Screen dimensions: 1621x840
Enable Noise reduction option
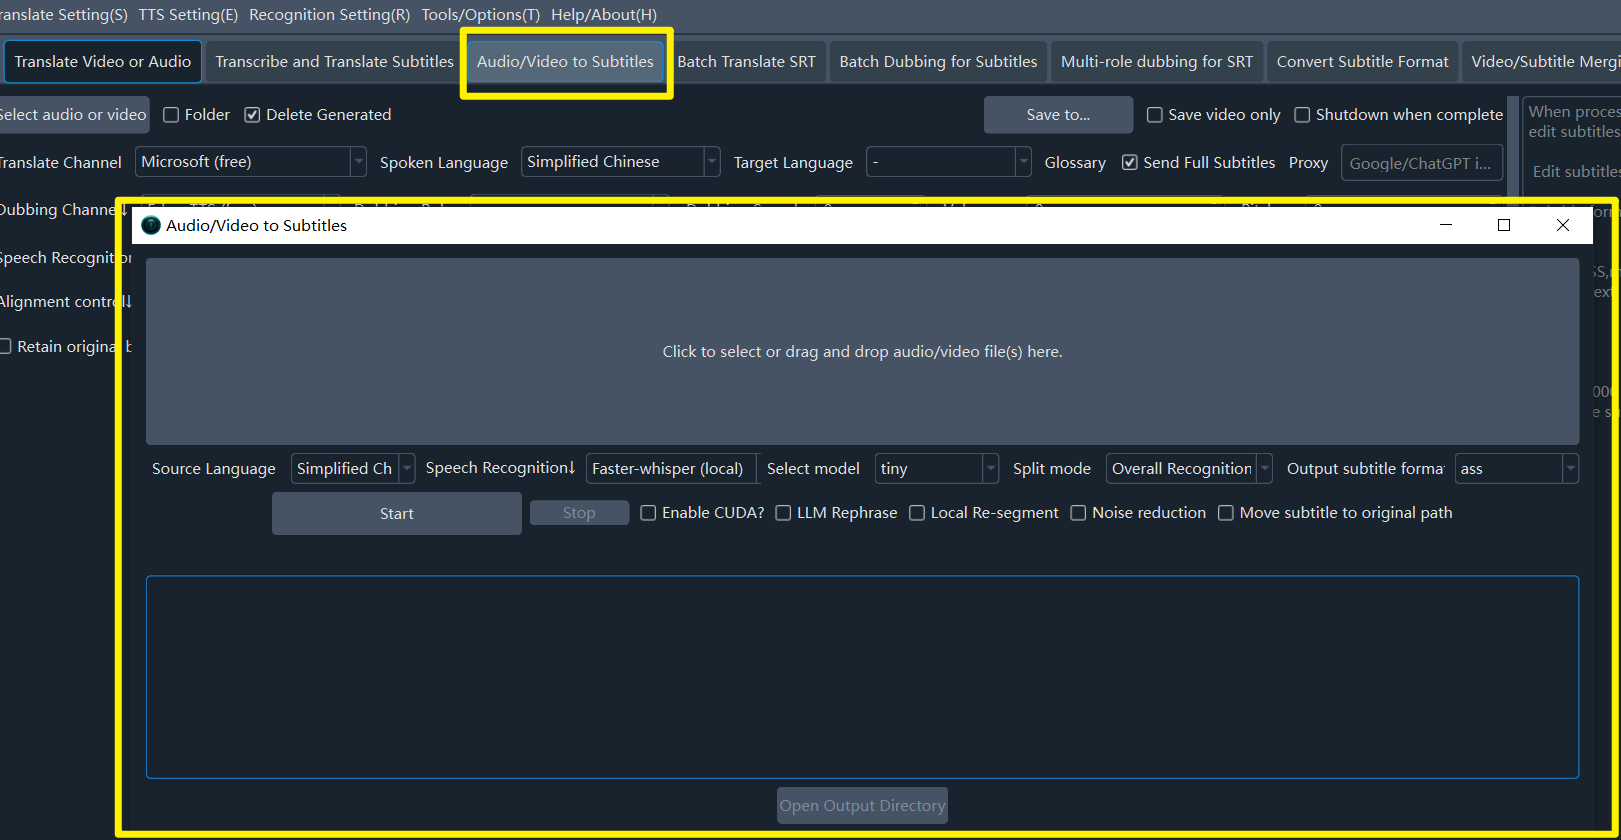[x=1078, y=513]
